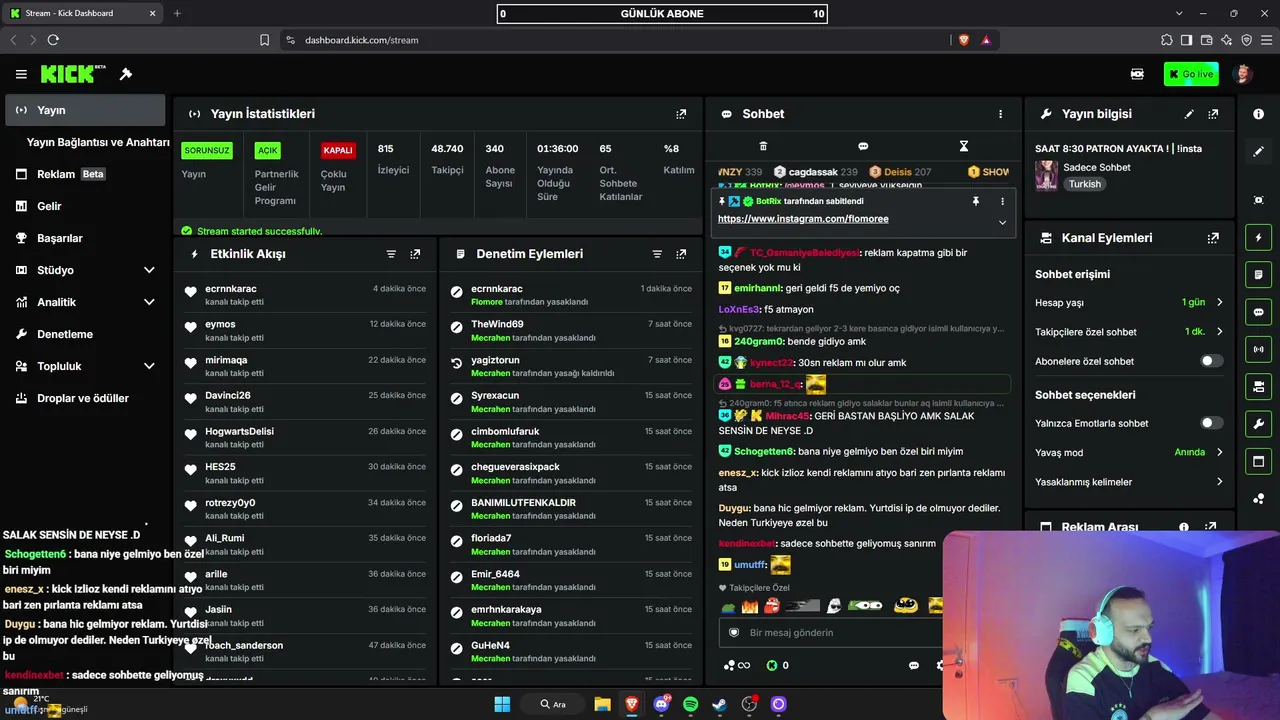This screenshot has width=1280, height=720.
Task: Select Yayın in the sidebar
Action: (x=85, y=110)
